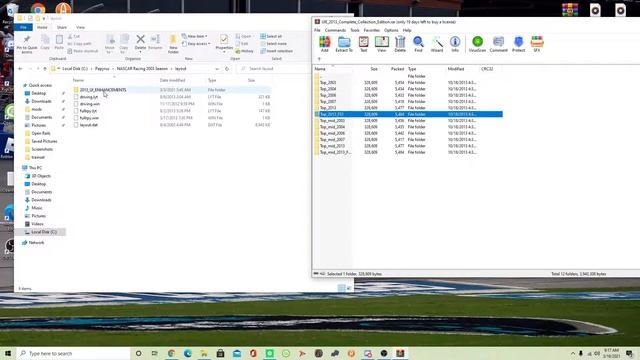Click the Add icon in WinRAR toolbar
Screen dimensions: 640x360
[x=324, y=44]
